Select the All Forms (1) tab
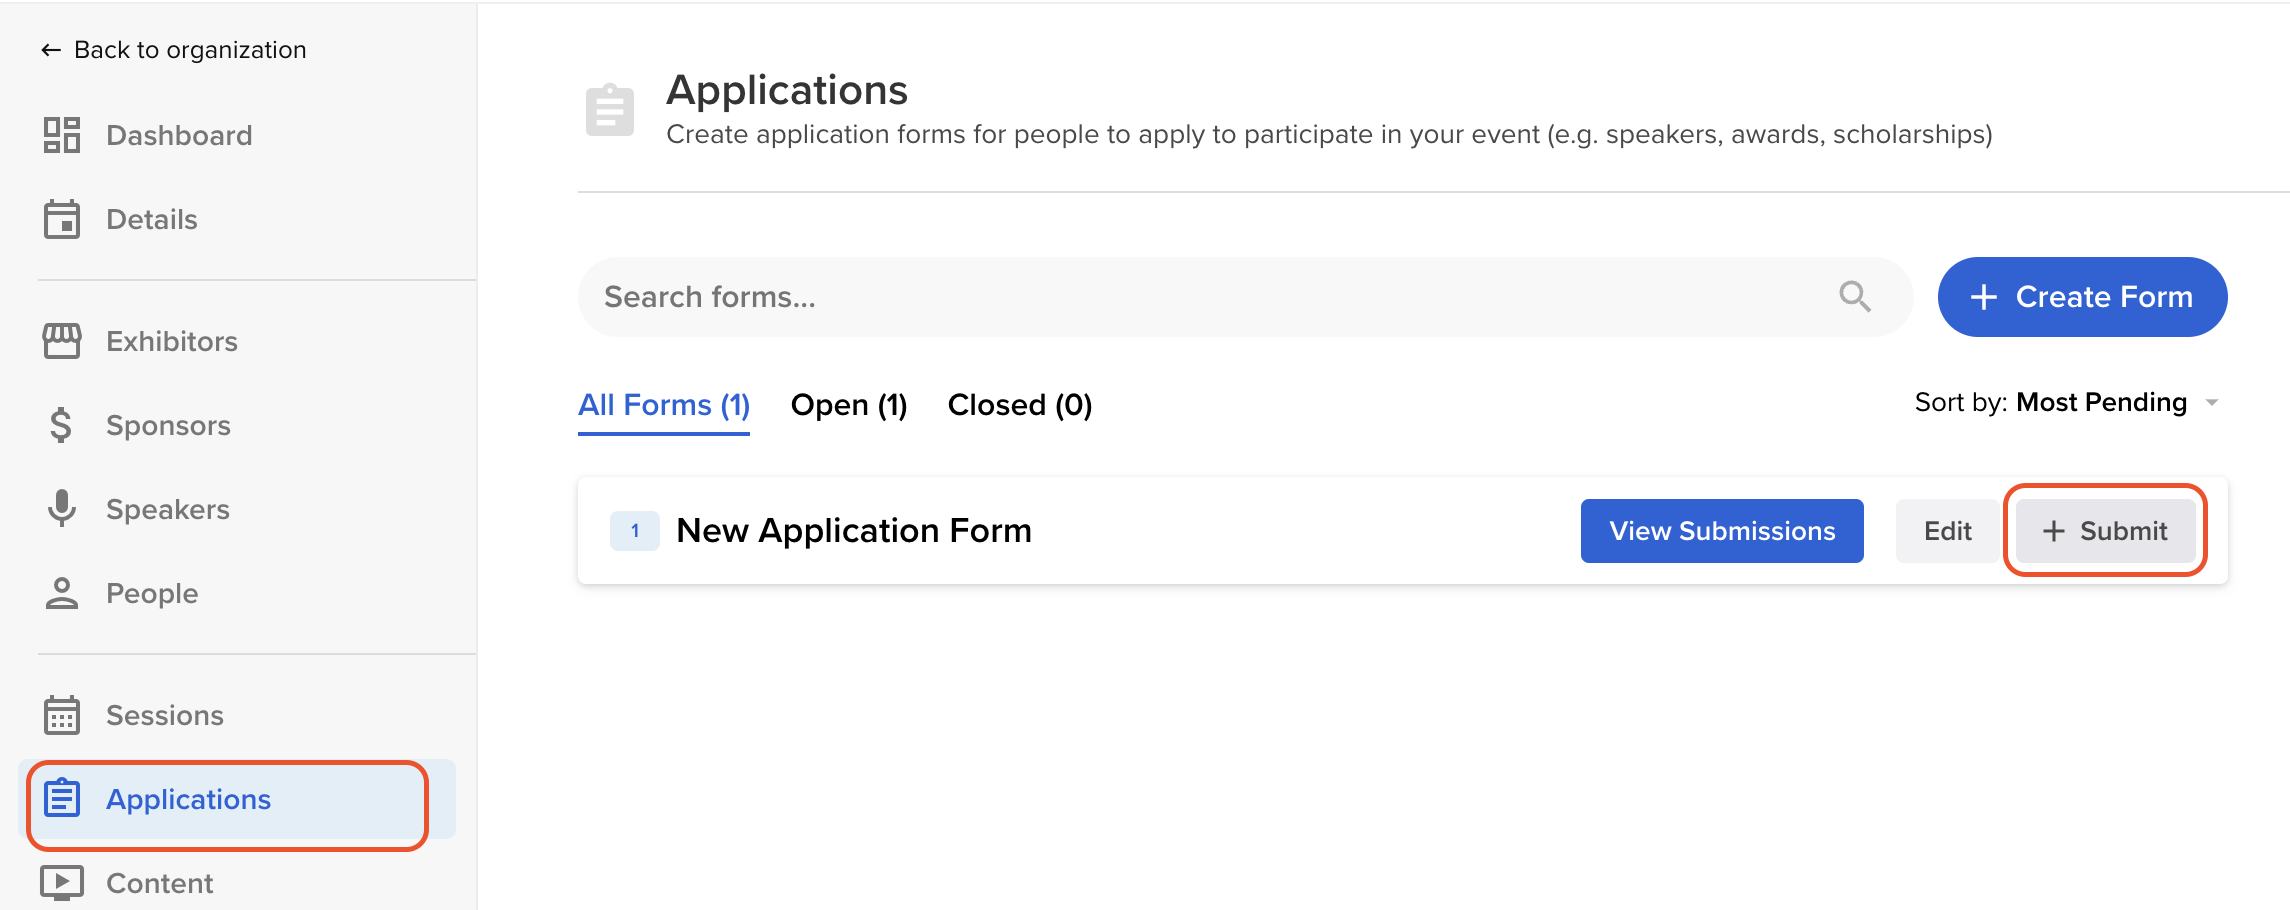The width and height of the screenshot is (2290, 910). (664, 405)
